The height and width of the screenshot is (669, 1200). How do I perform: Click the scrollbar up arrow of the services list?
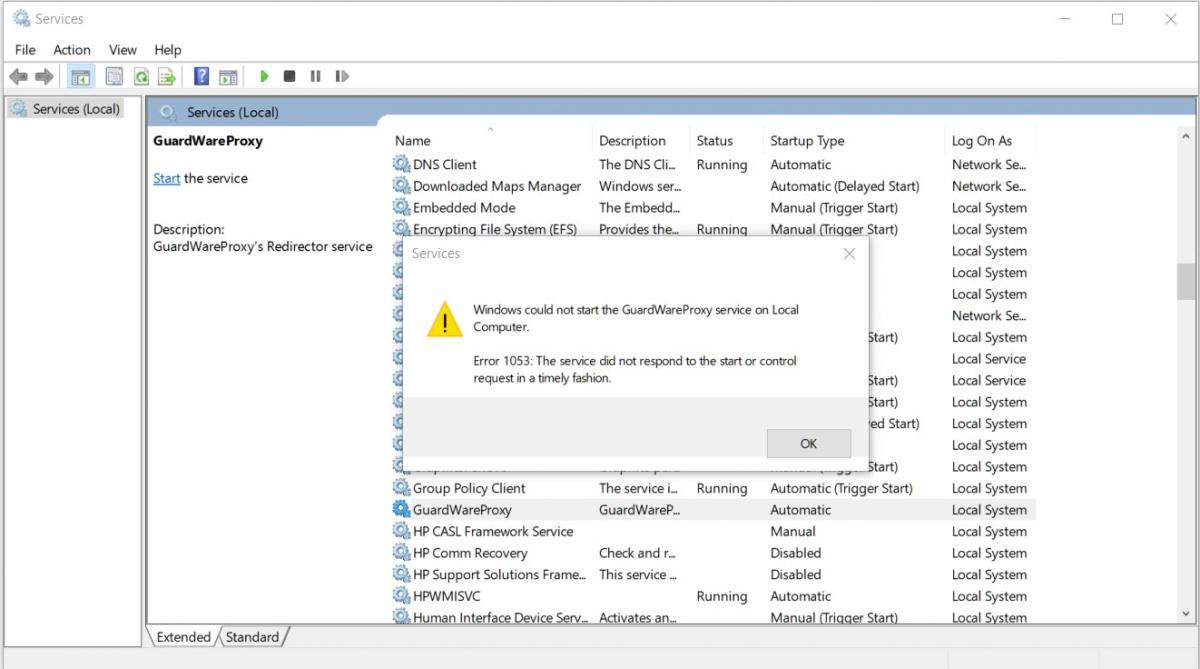(x=1186, y=135)
